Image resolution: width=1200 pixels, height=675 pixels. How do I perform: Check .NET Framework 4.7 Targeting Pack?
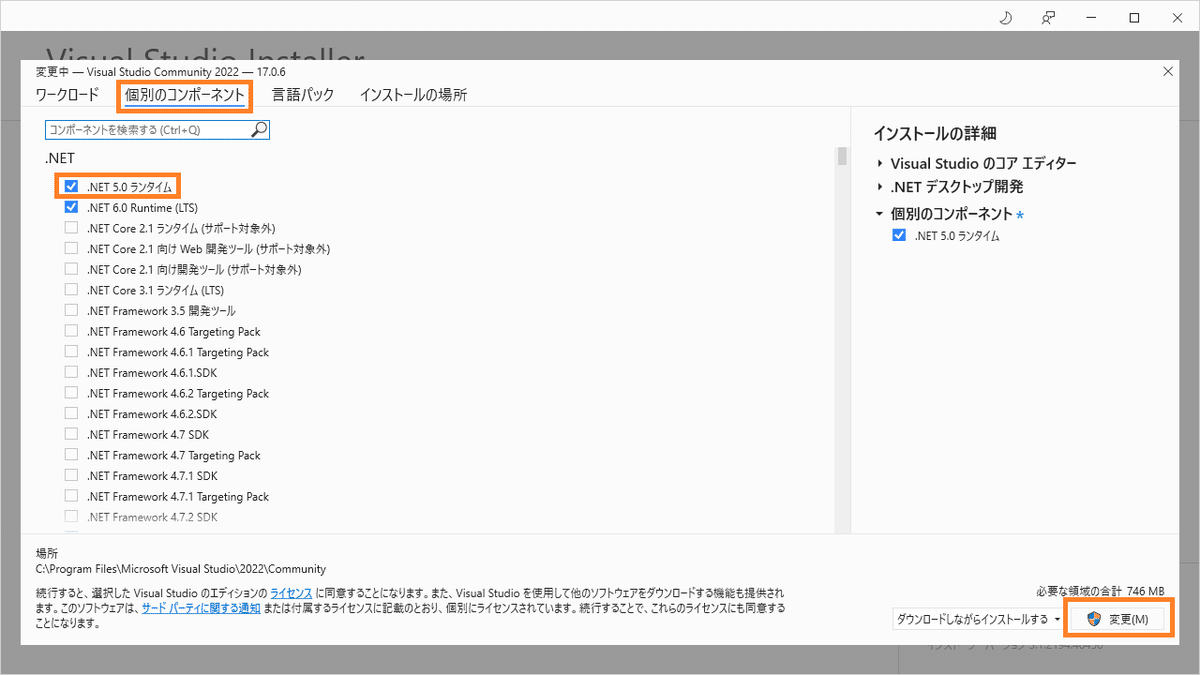point(71,455)
